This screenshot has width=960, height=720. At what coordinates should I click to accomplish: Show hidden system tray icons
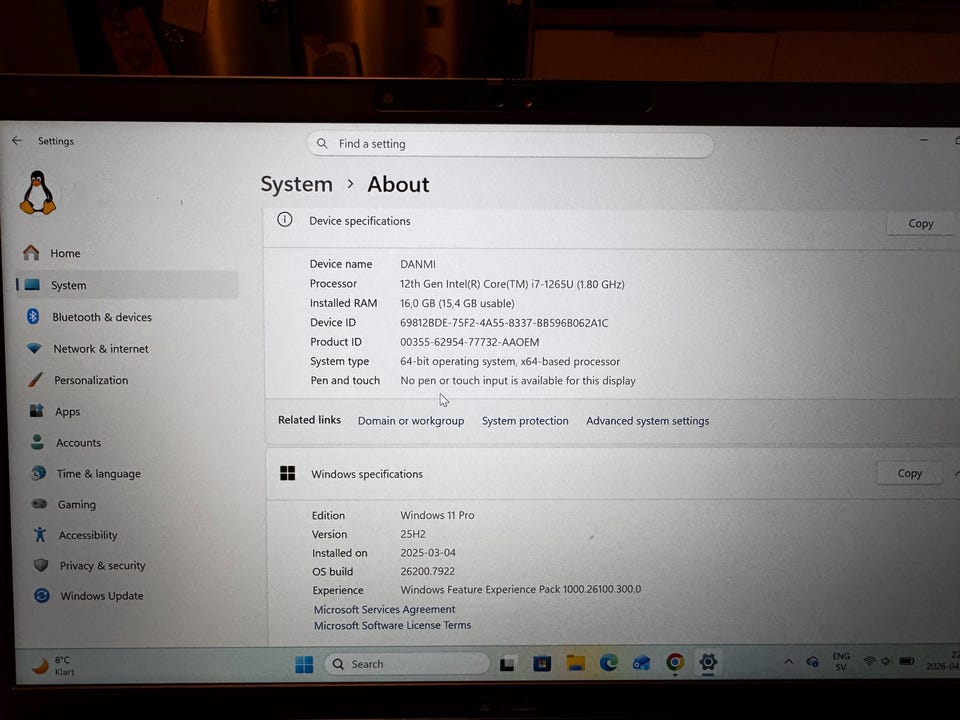coord(789,661)
